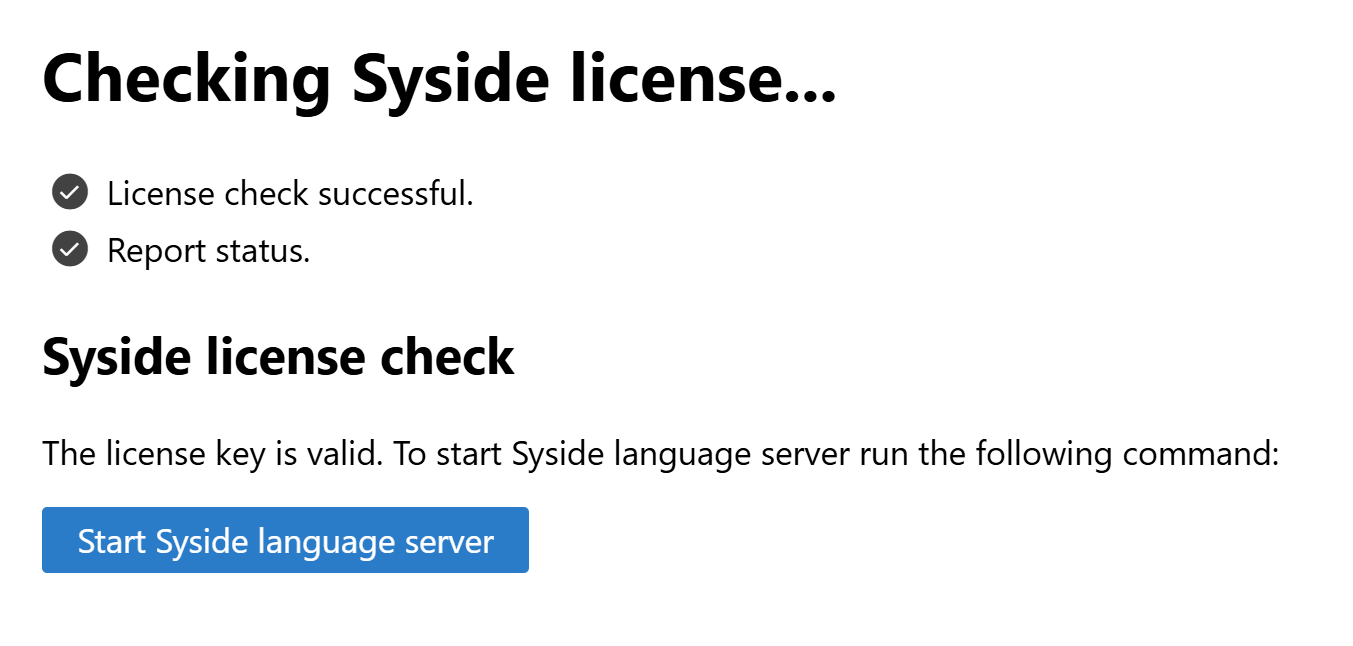Click the Start Syside language server button
The height and width of the screenshot is (646, 1353).
285,540
